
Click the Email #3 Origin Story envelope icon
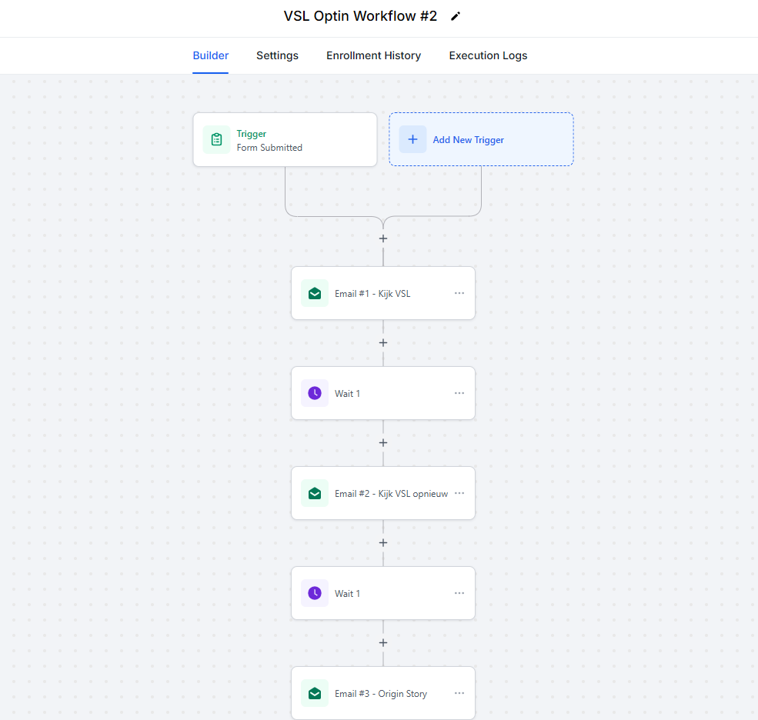[x=315, y=694]
